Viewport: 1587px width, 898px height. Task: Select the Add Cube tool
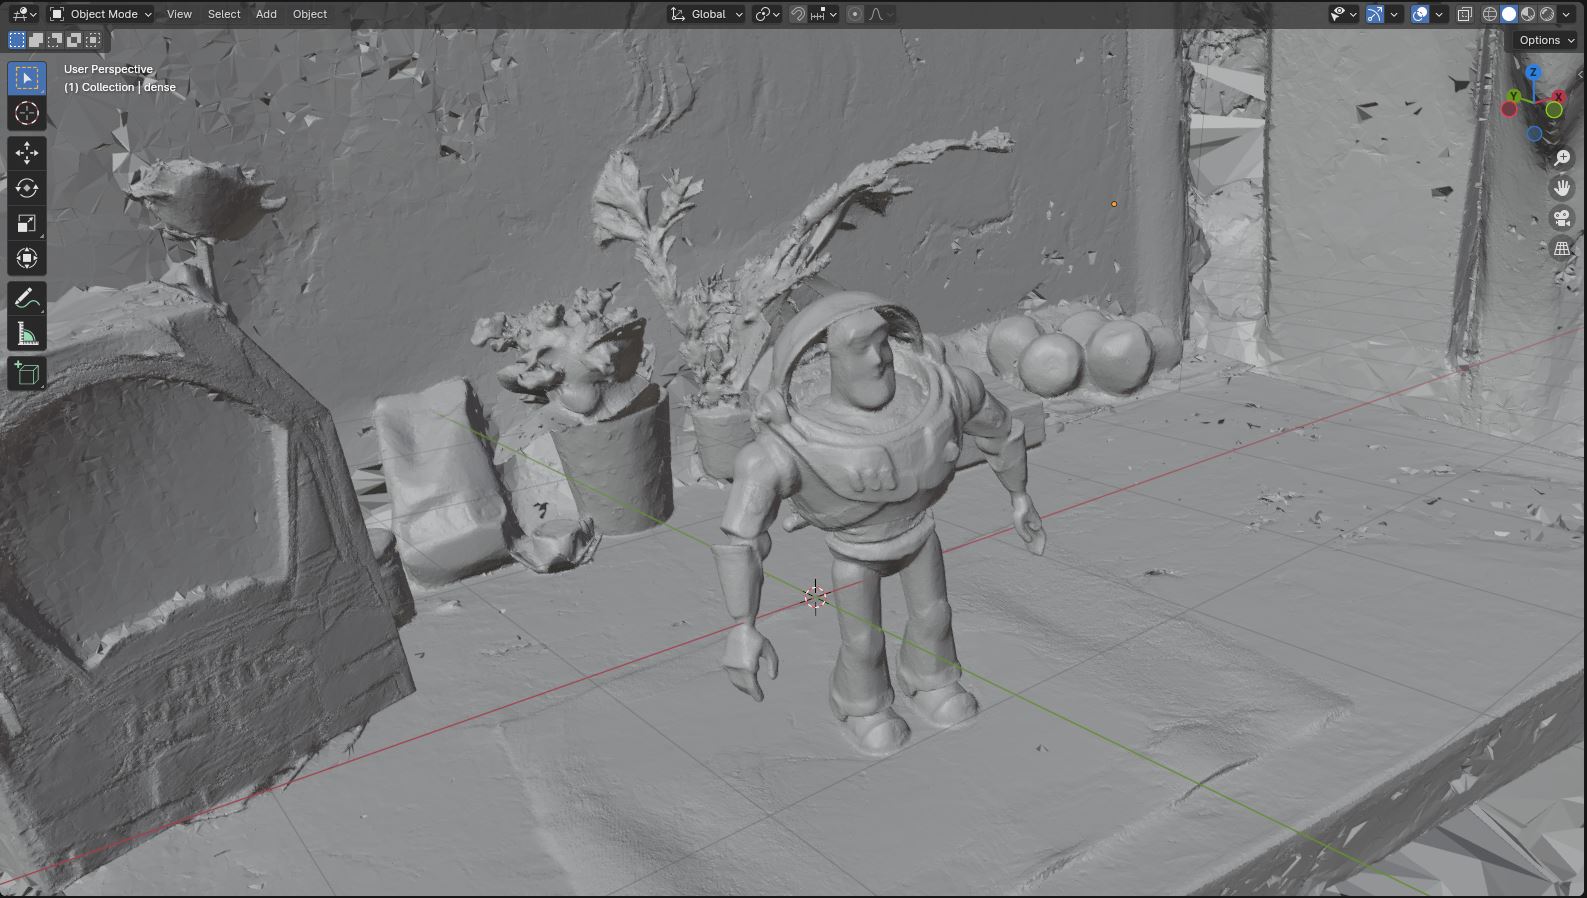point(27,374)
